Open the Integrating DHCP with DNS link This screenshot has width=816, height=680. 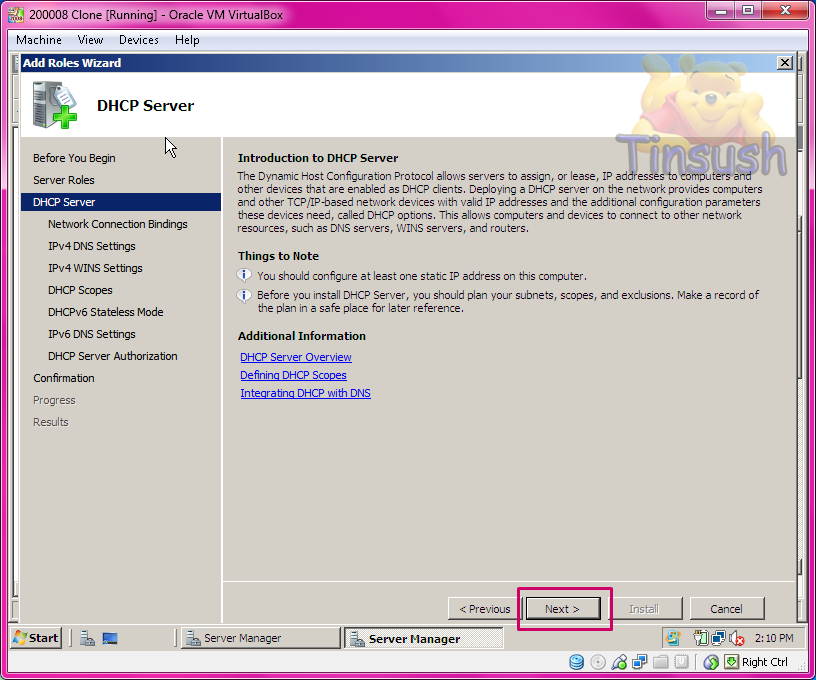305,393
